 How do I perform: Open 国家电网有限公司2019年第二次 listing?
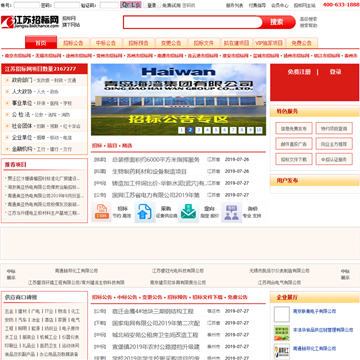point(156,323)
